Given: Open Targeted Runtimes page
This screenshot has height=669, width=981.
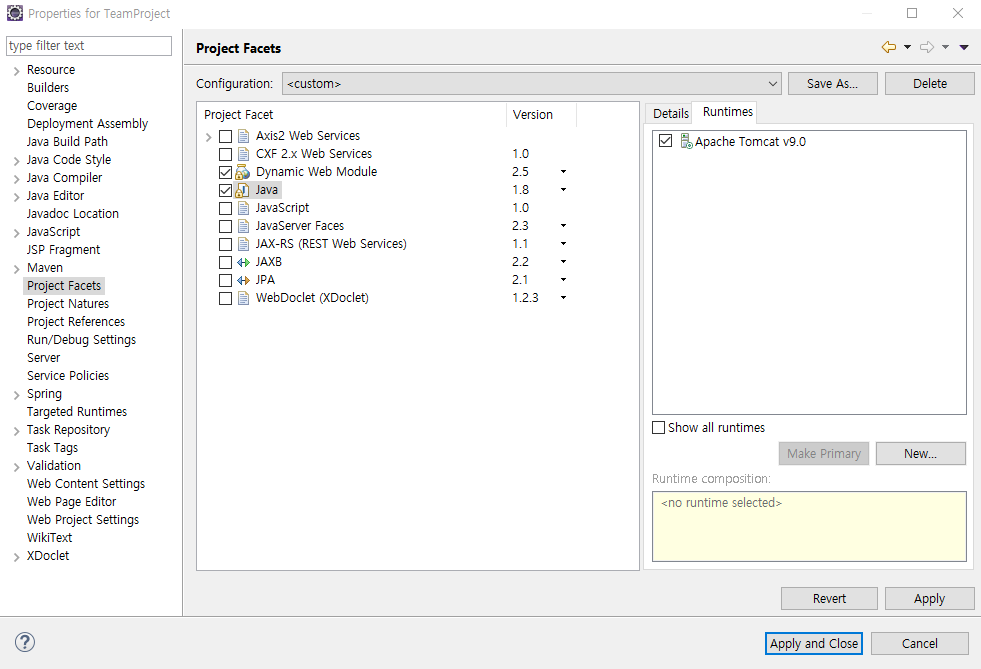Looking at the screenshot, I should coord(77,412).
